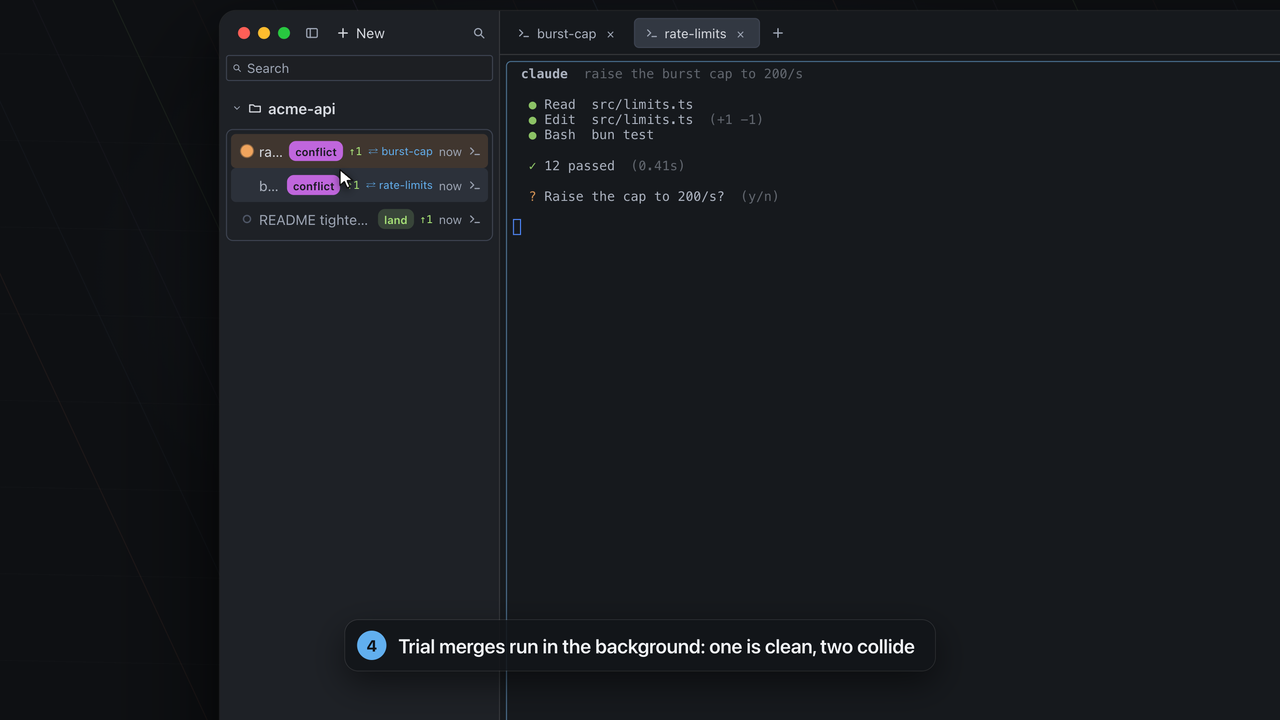Viewport: 1280px width, 720px height.
Task: Click the New plus button
Action: [x=361, y=33]
